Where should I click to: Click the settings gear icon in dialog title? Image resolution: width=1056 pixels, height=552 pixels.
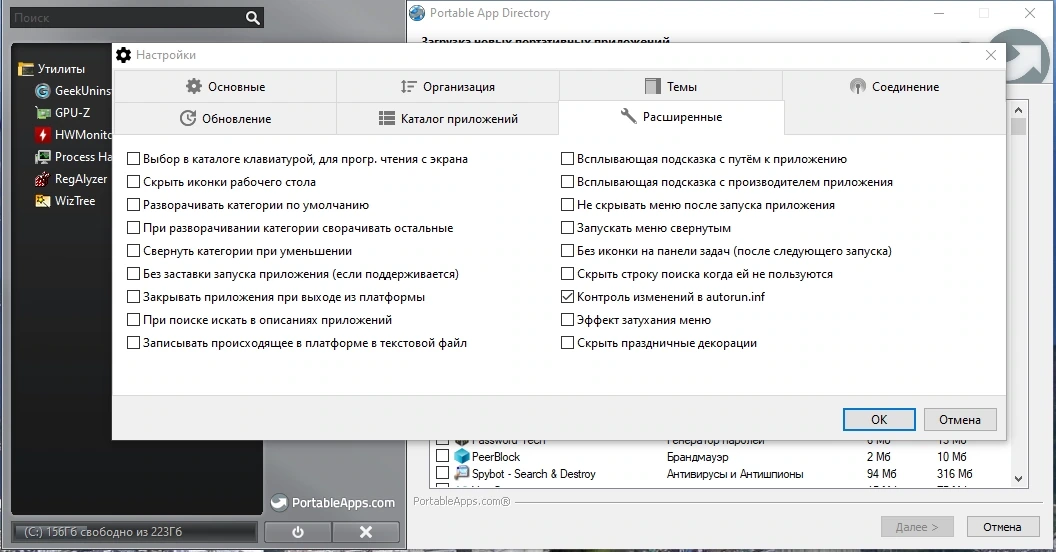[123, 55]
